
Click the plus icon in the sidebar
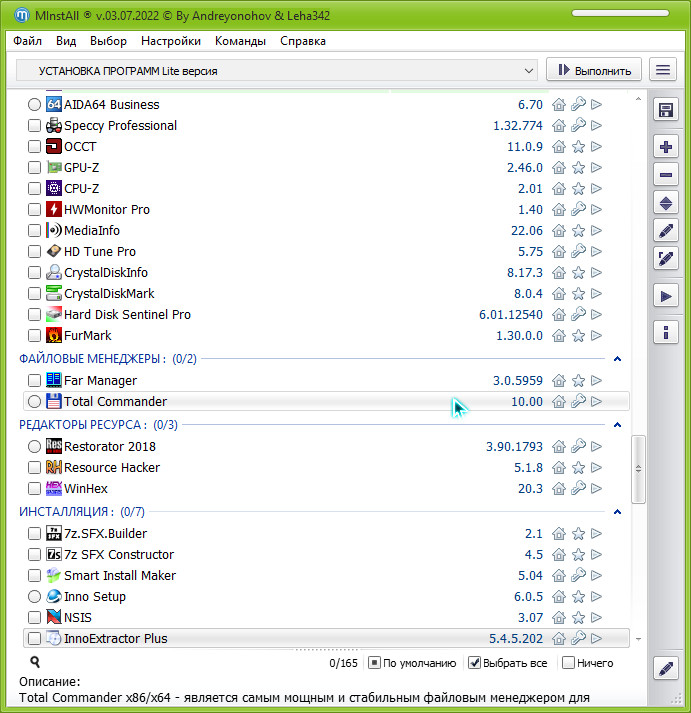[666, 147]
